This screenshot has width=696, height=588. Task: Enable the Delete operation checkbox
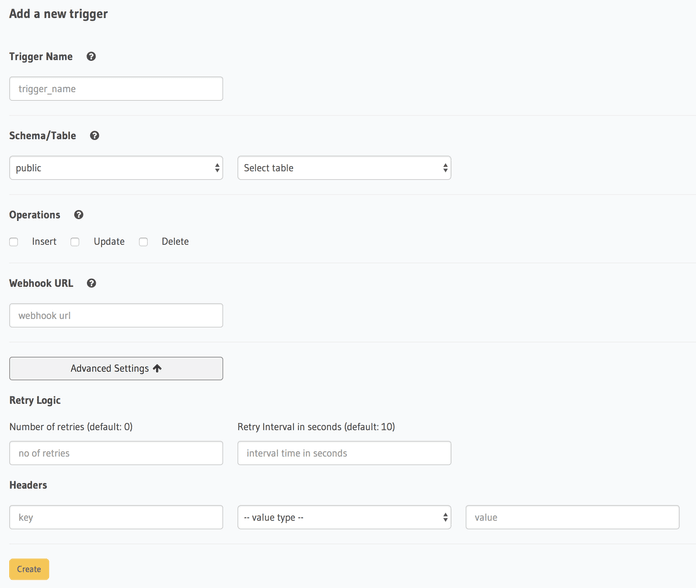click(x=143, y=242)
